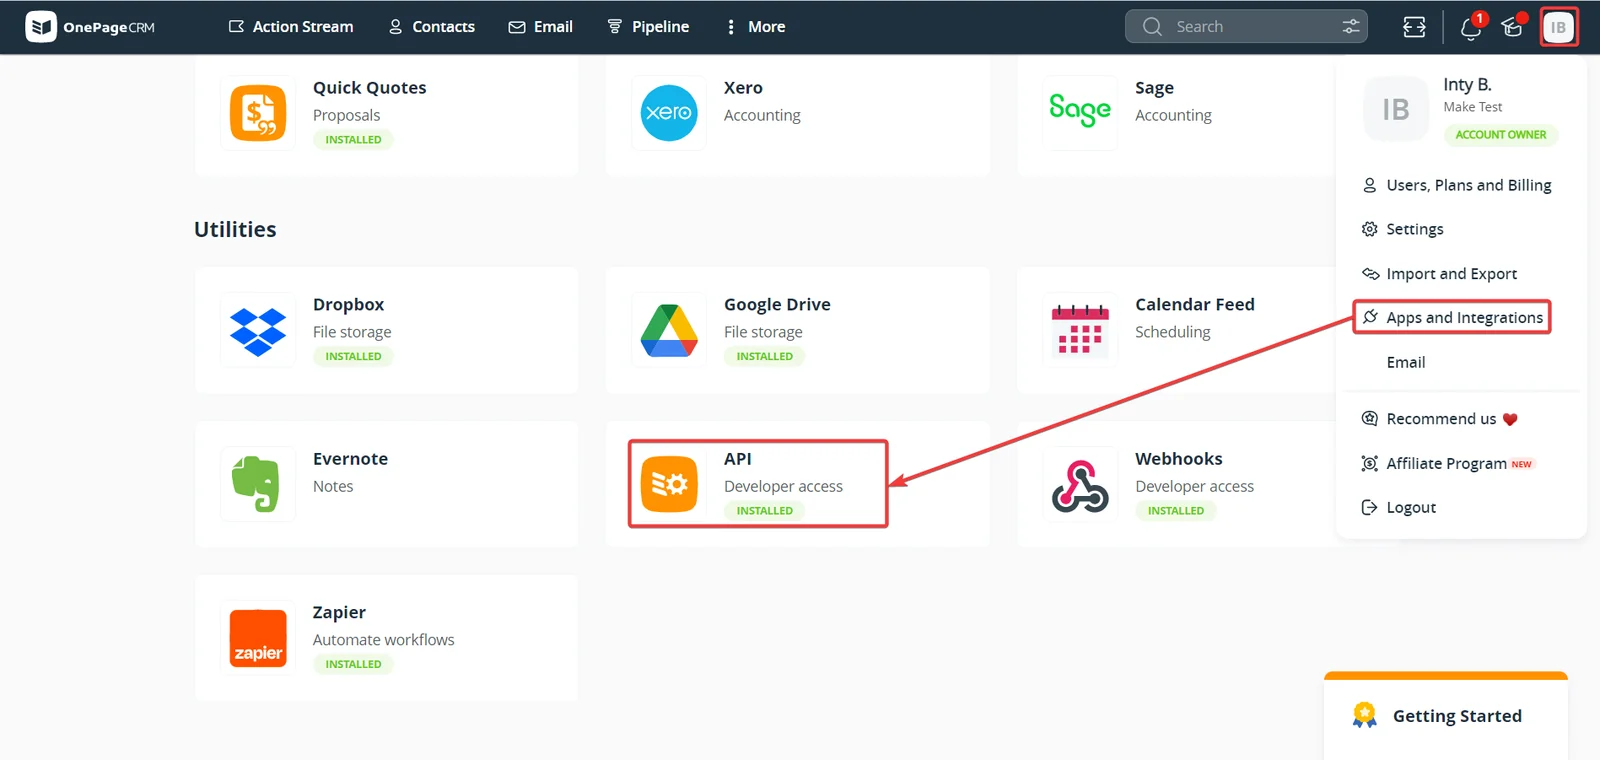Open the Evernote elephant icon
Viewport: 1600px width, 760px height.
pos(256,484)
